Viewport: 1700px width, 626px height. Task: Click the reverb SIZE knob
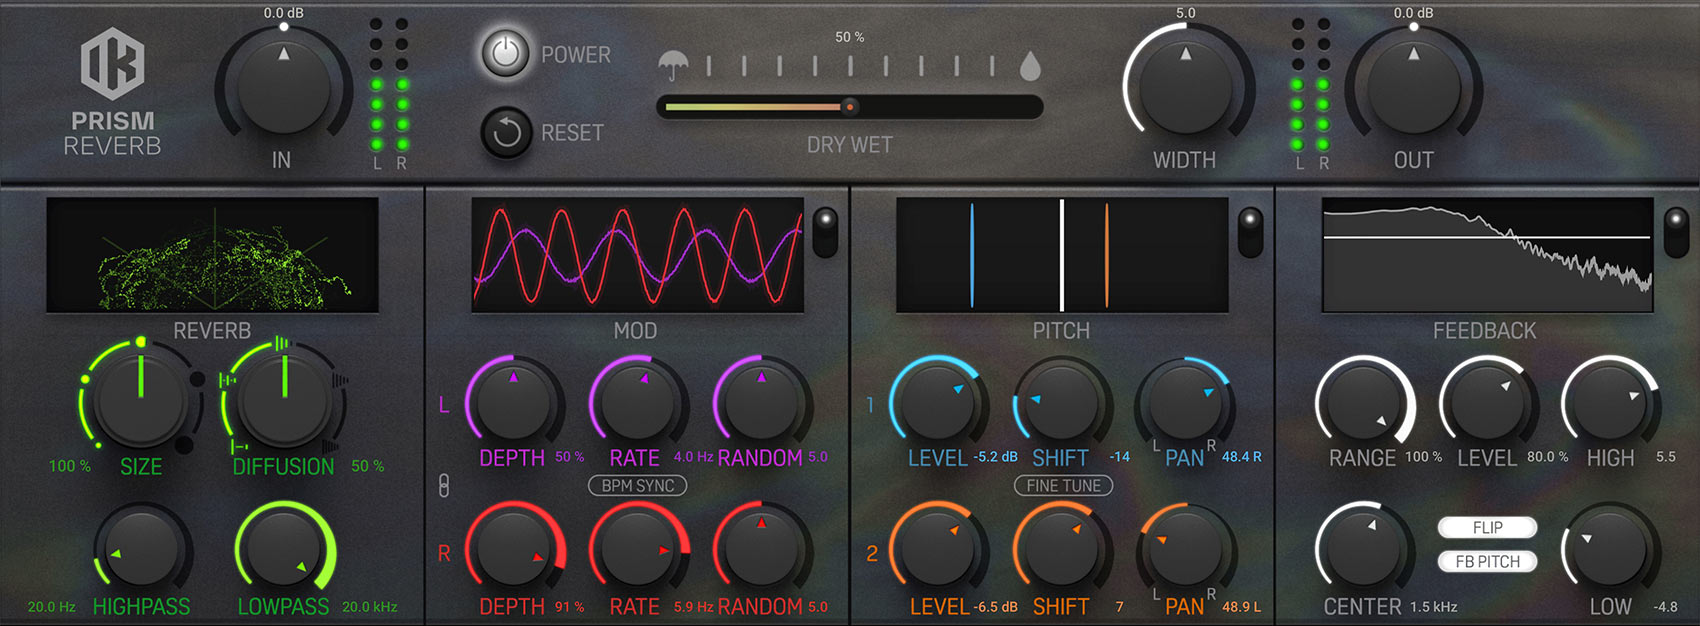141,398
